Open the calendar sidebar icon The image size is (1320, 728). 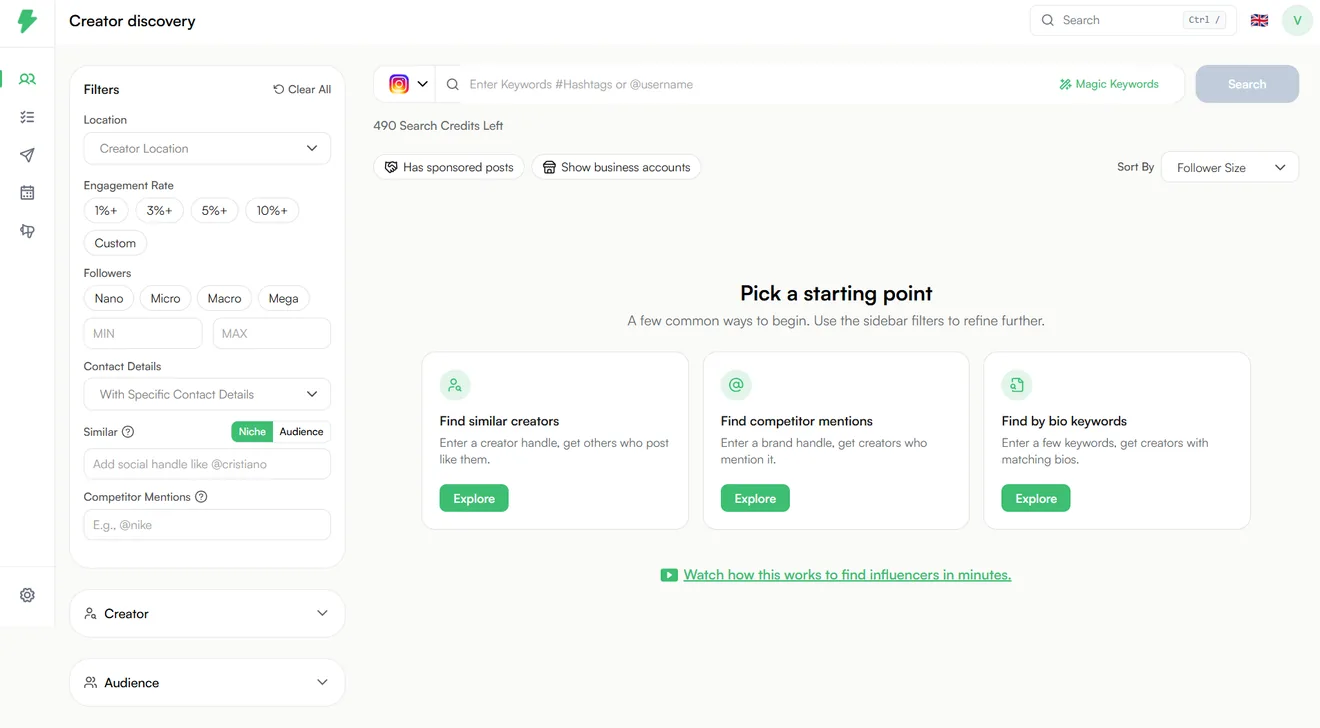(x=27, y=193)
